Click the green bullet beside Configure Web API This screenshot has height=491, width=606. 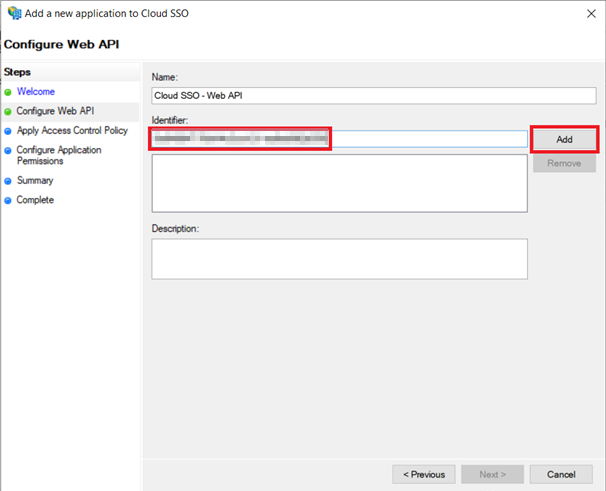(x=8, y=111)
